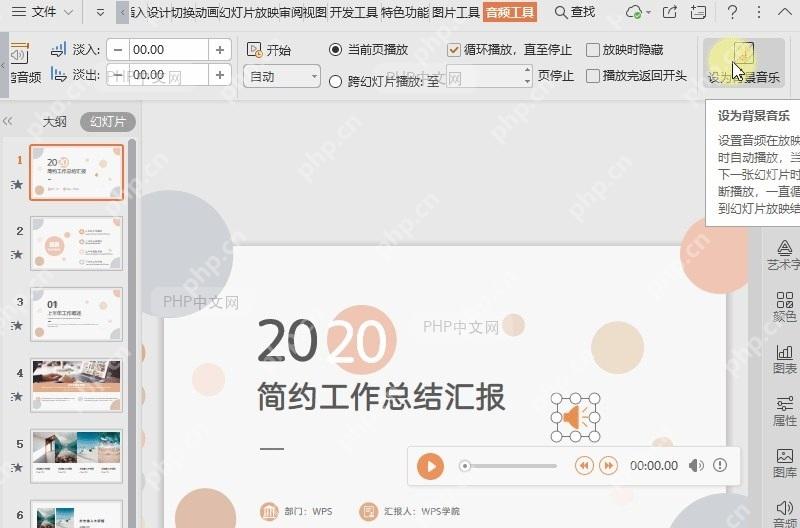Select the 当前页播放 radio button
800x528 pixels.
[x=335, y=49]
